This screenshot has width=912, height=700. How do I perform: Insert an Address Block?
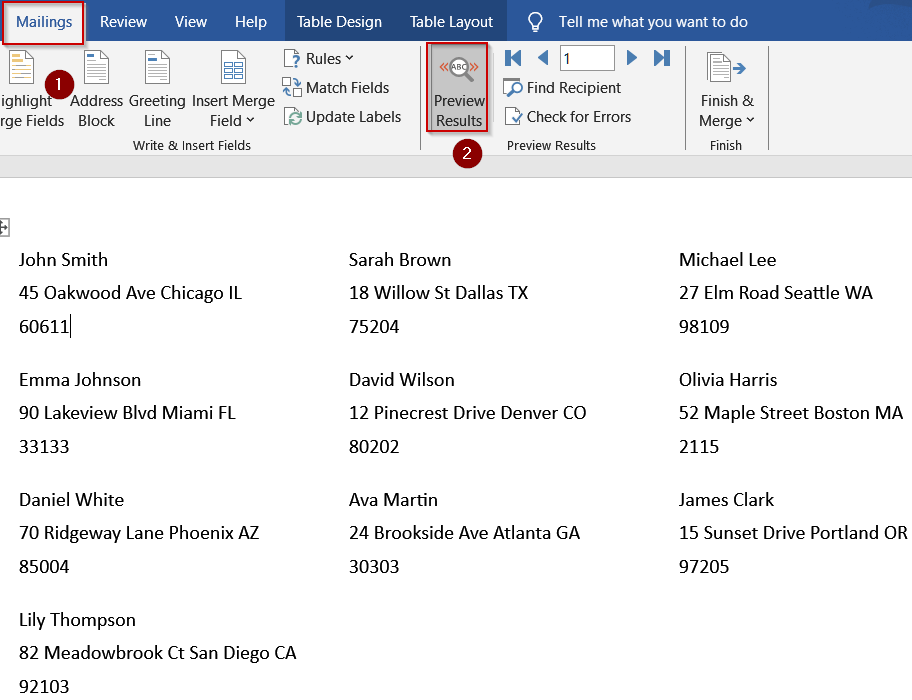pyautogui.click(x=97, y=89)
